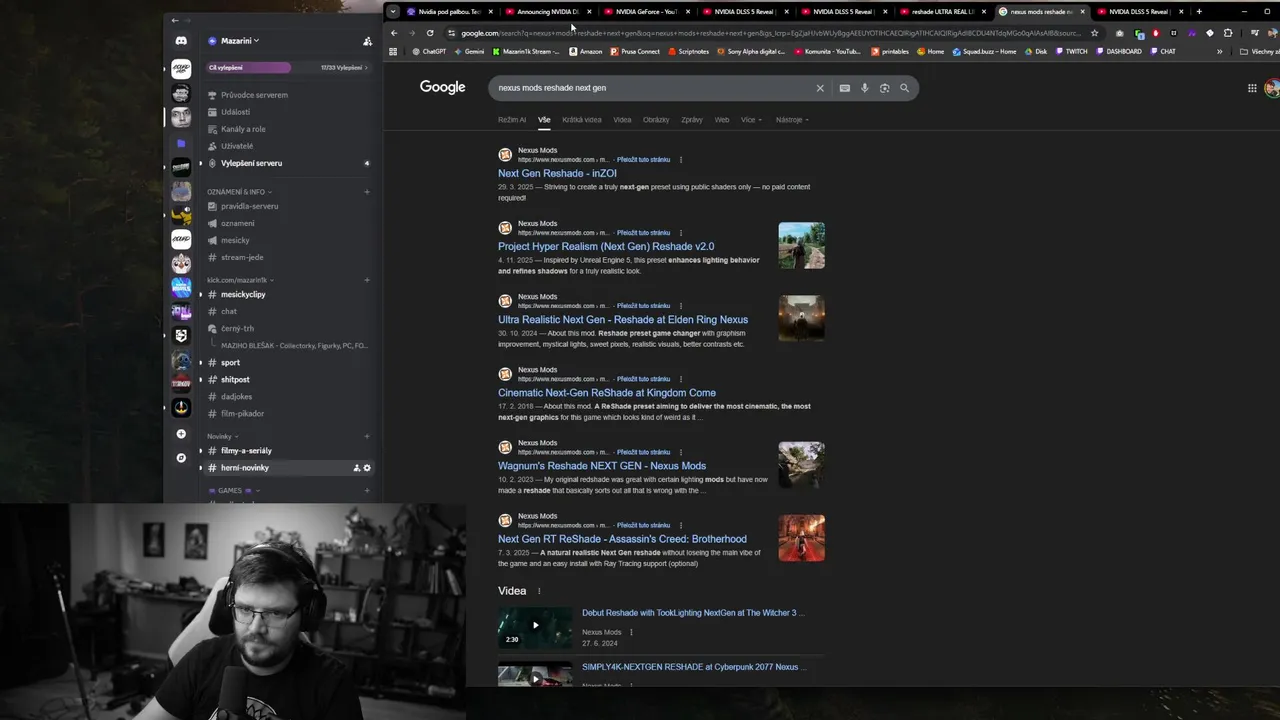Clear the Google search box text
1280x720 pixels.
[x=820, y=88]
